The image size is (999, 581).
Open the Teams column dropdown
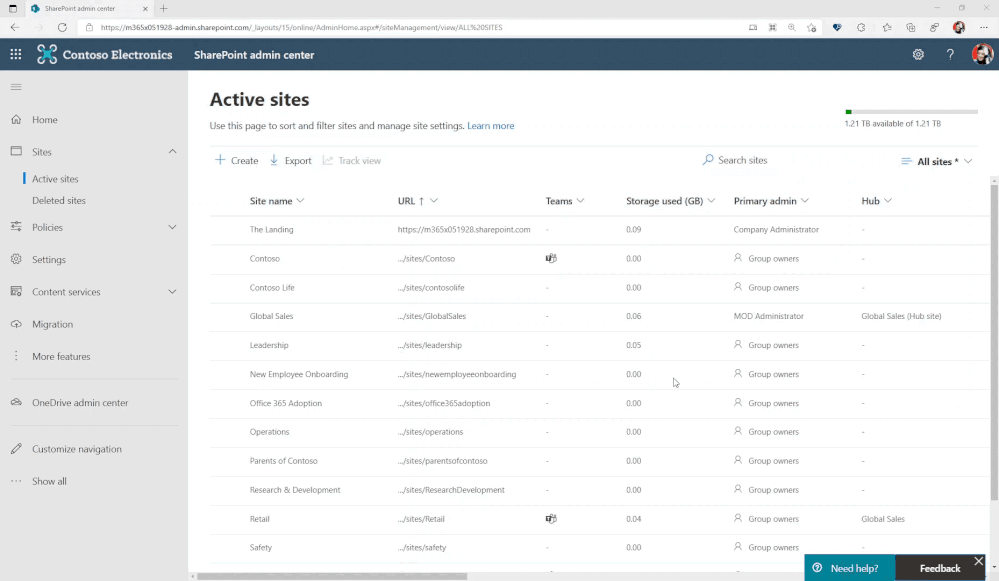tap(580, 201)
